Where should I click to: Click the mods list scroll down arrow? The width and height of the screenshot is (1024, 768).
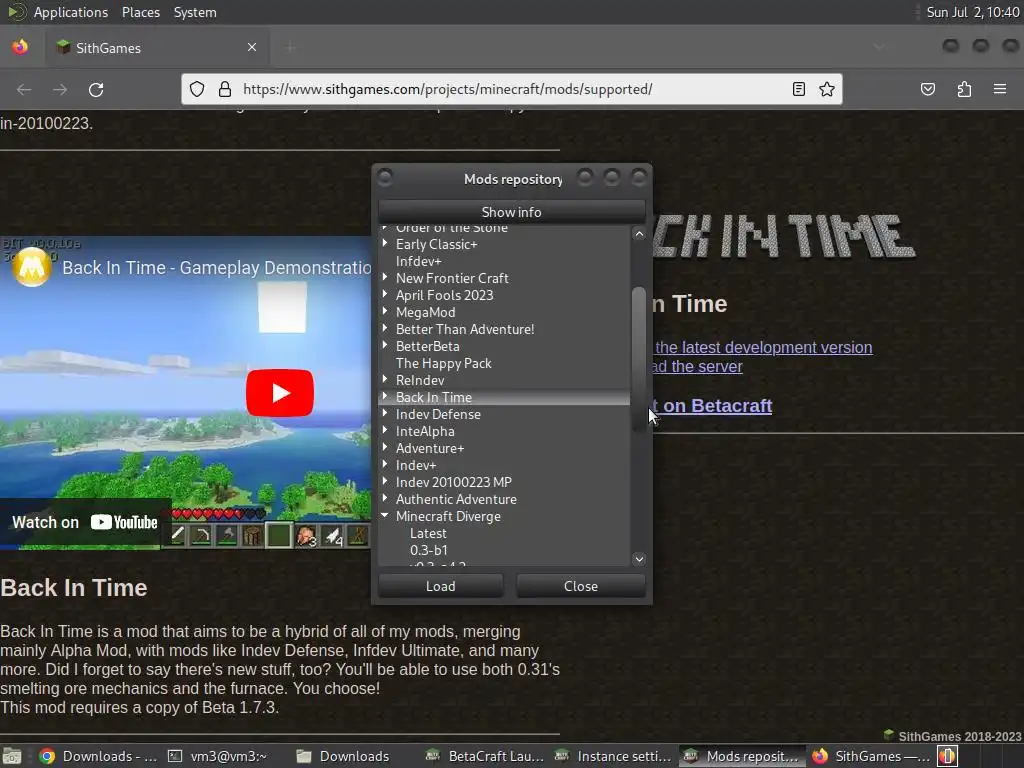(639, 559)
